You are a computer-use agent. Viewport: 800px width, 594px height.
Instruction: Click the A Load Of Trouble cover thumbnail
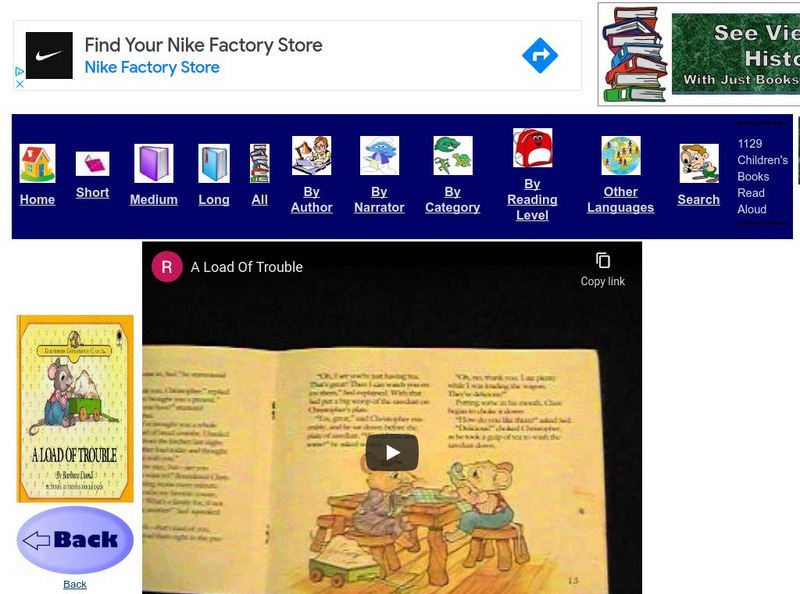75,409
